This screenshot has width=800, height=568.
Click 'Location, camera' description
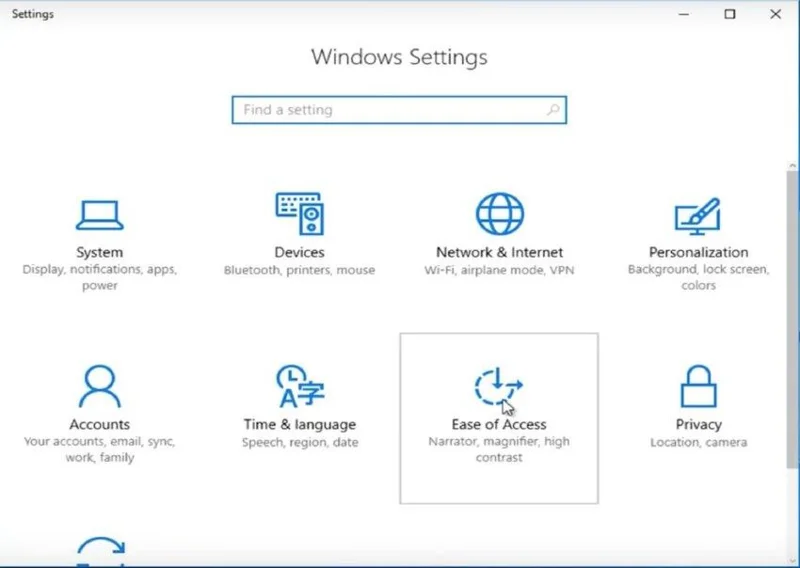point(698,442)
